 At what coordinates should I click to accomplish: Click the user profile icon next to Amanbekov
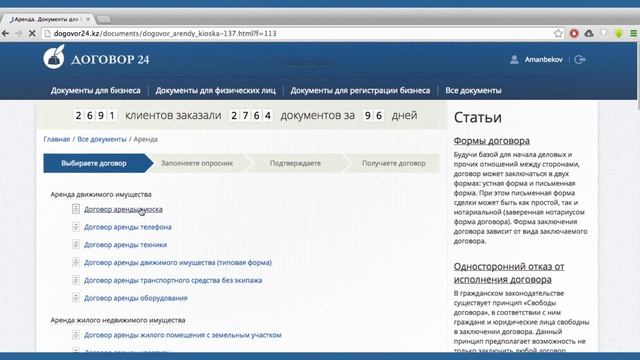click(514, 60)
